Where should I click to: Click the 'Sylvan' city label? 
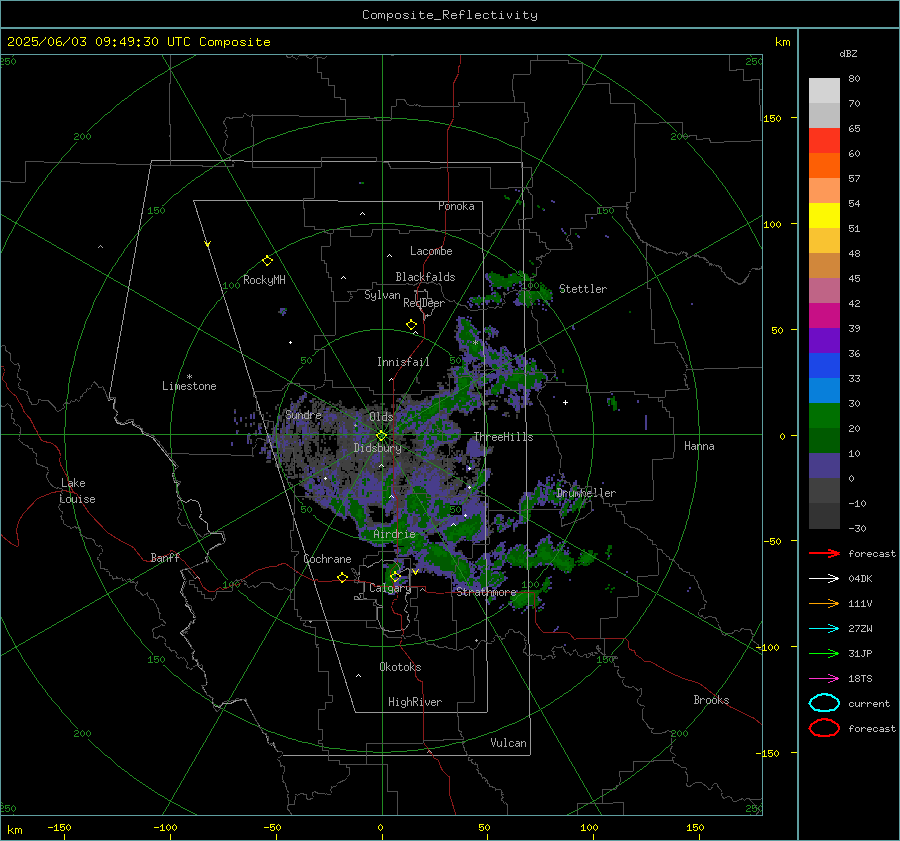(382, 296)
